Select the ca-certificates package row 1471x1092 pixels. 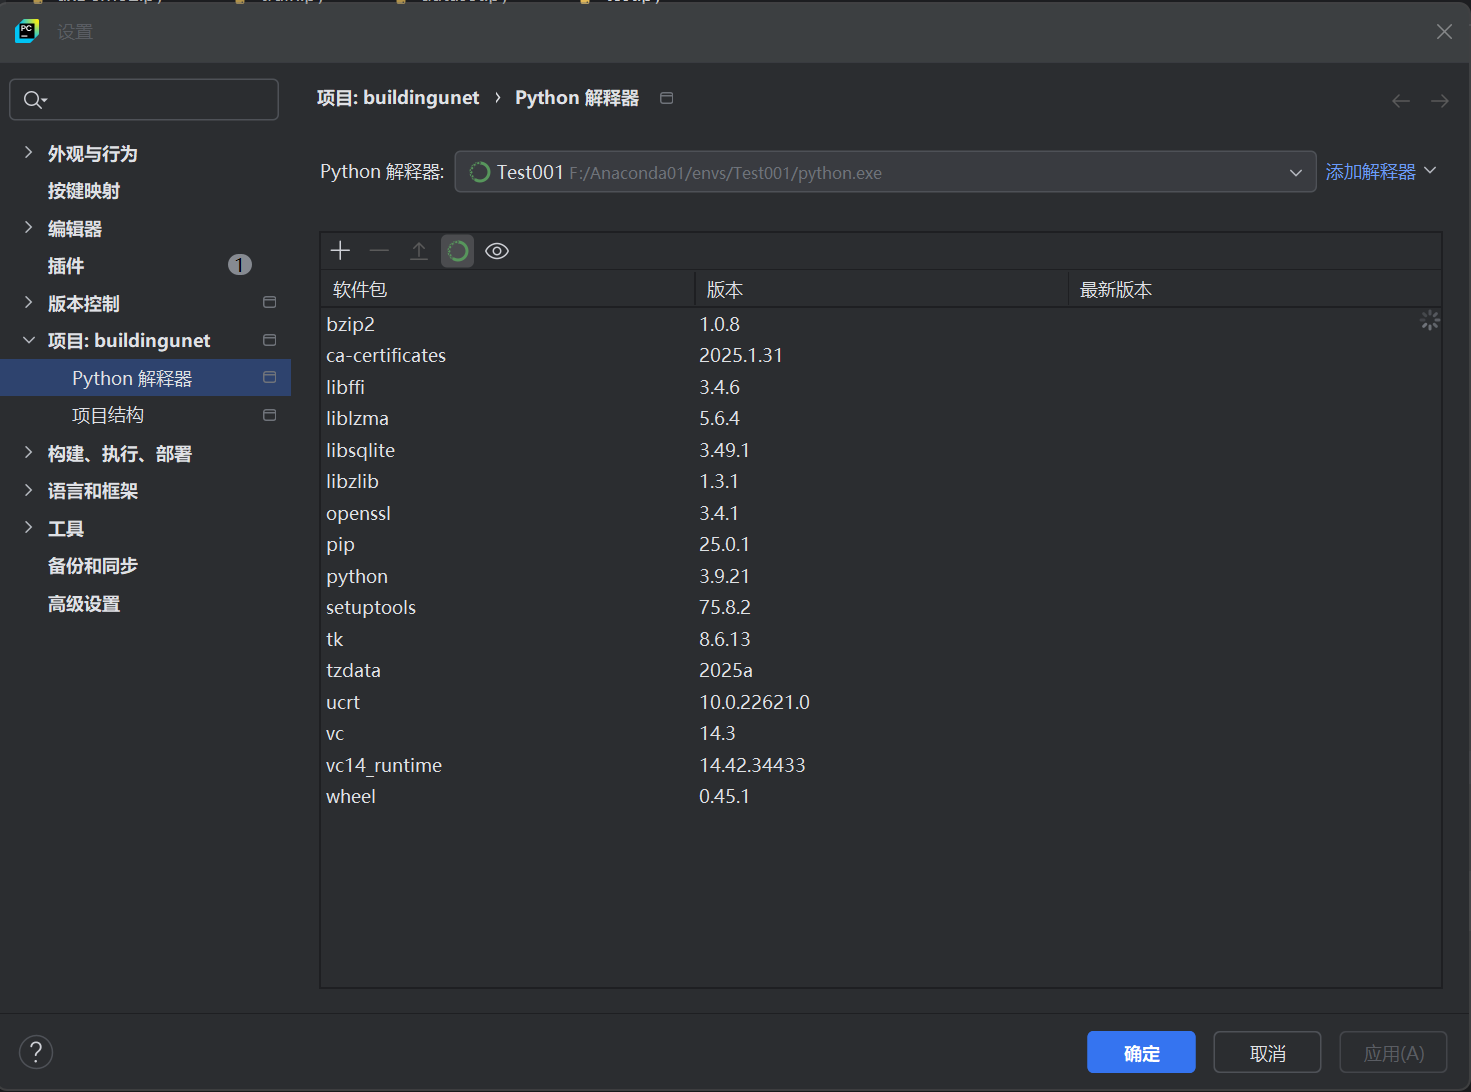(x=881, y=355)
